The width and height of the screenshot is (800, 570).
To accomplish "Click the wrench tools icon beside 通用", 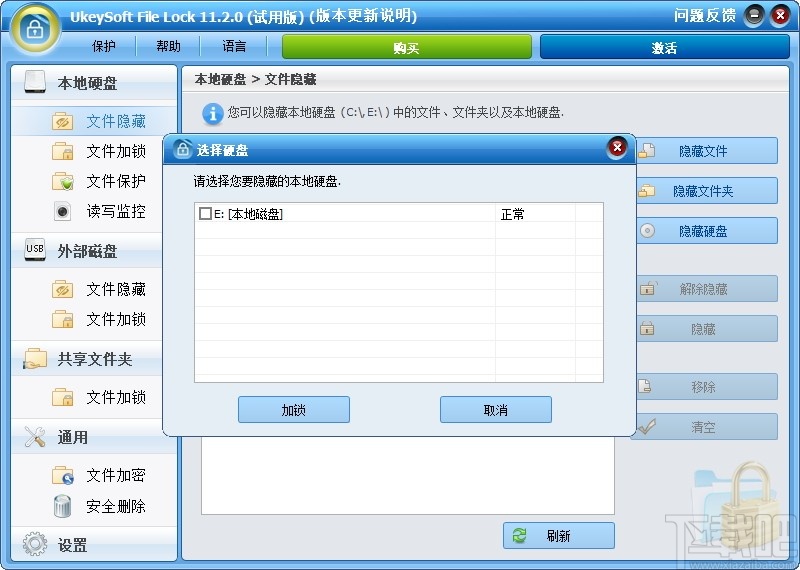I will click(x=35, y=437).
